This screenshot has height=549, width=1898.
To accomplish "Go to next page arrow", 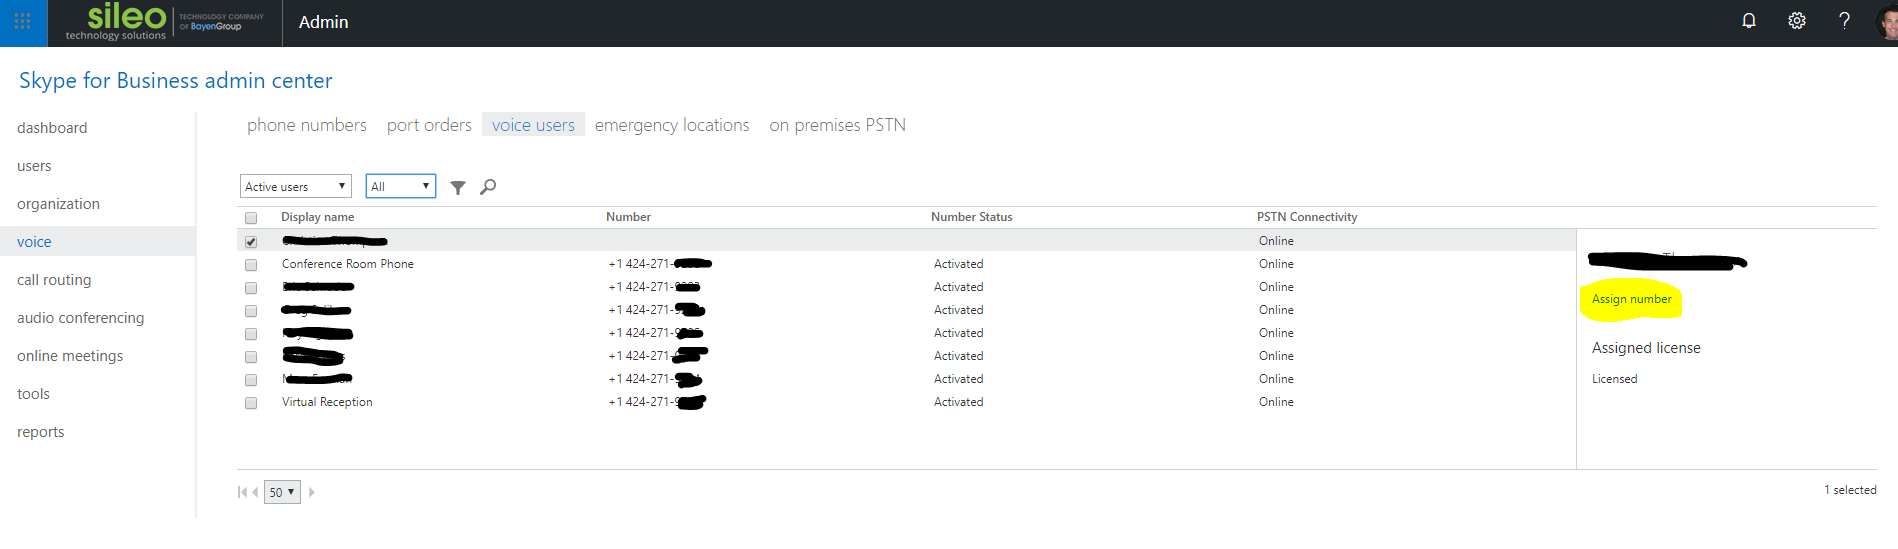I will coord(312,492).
